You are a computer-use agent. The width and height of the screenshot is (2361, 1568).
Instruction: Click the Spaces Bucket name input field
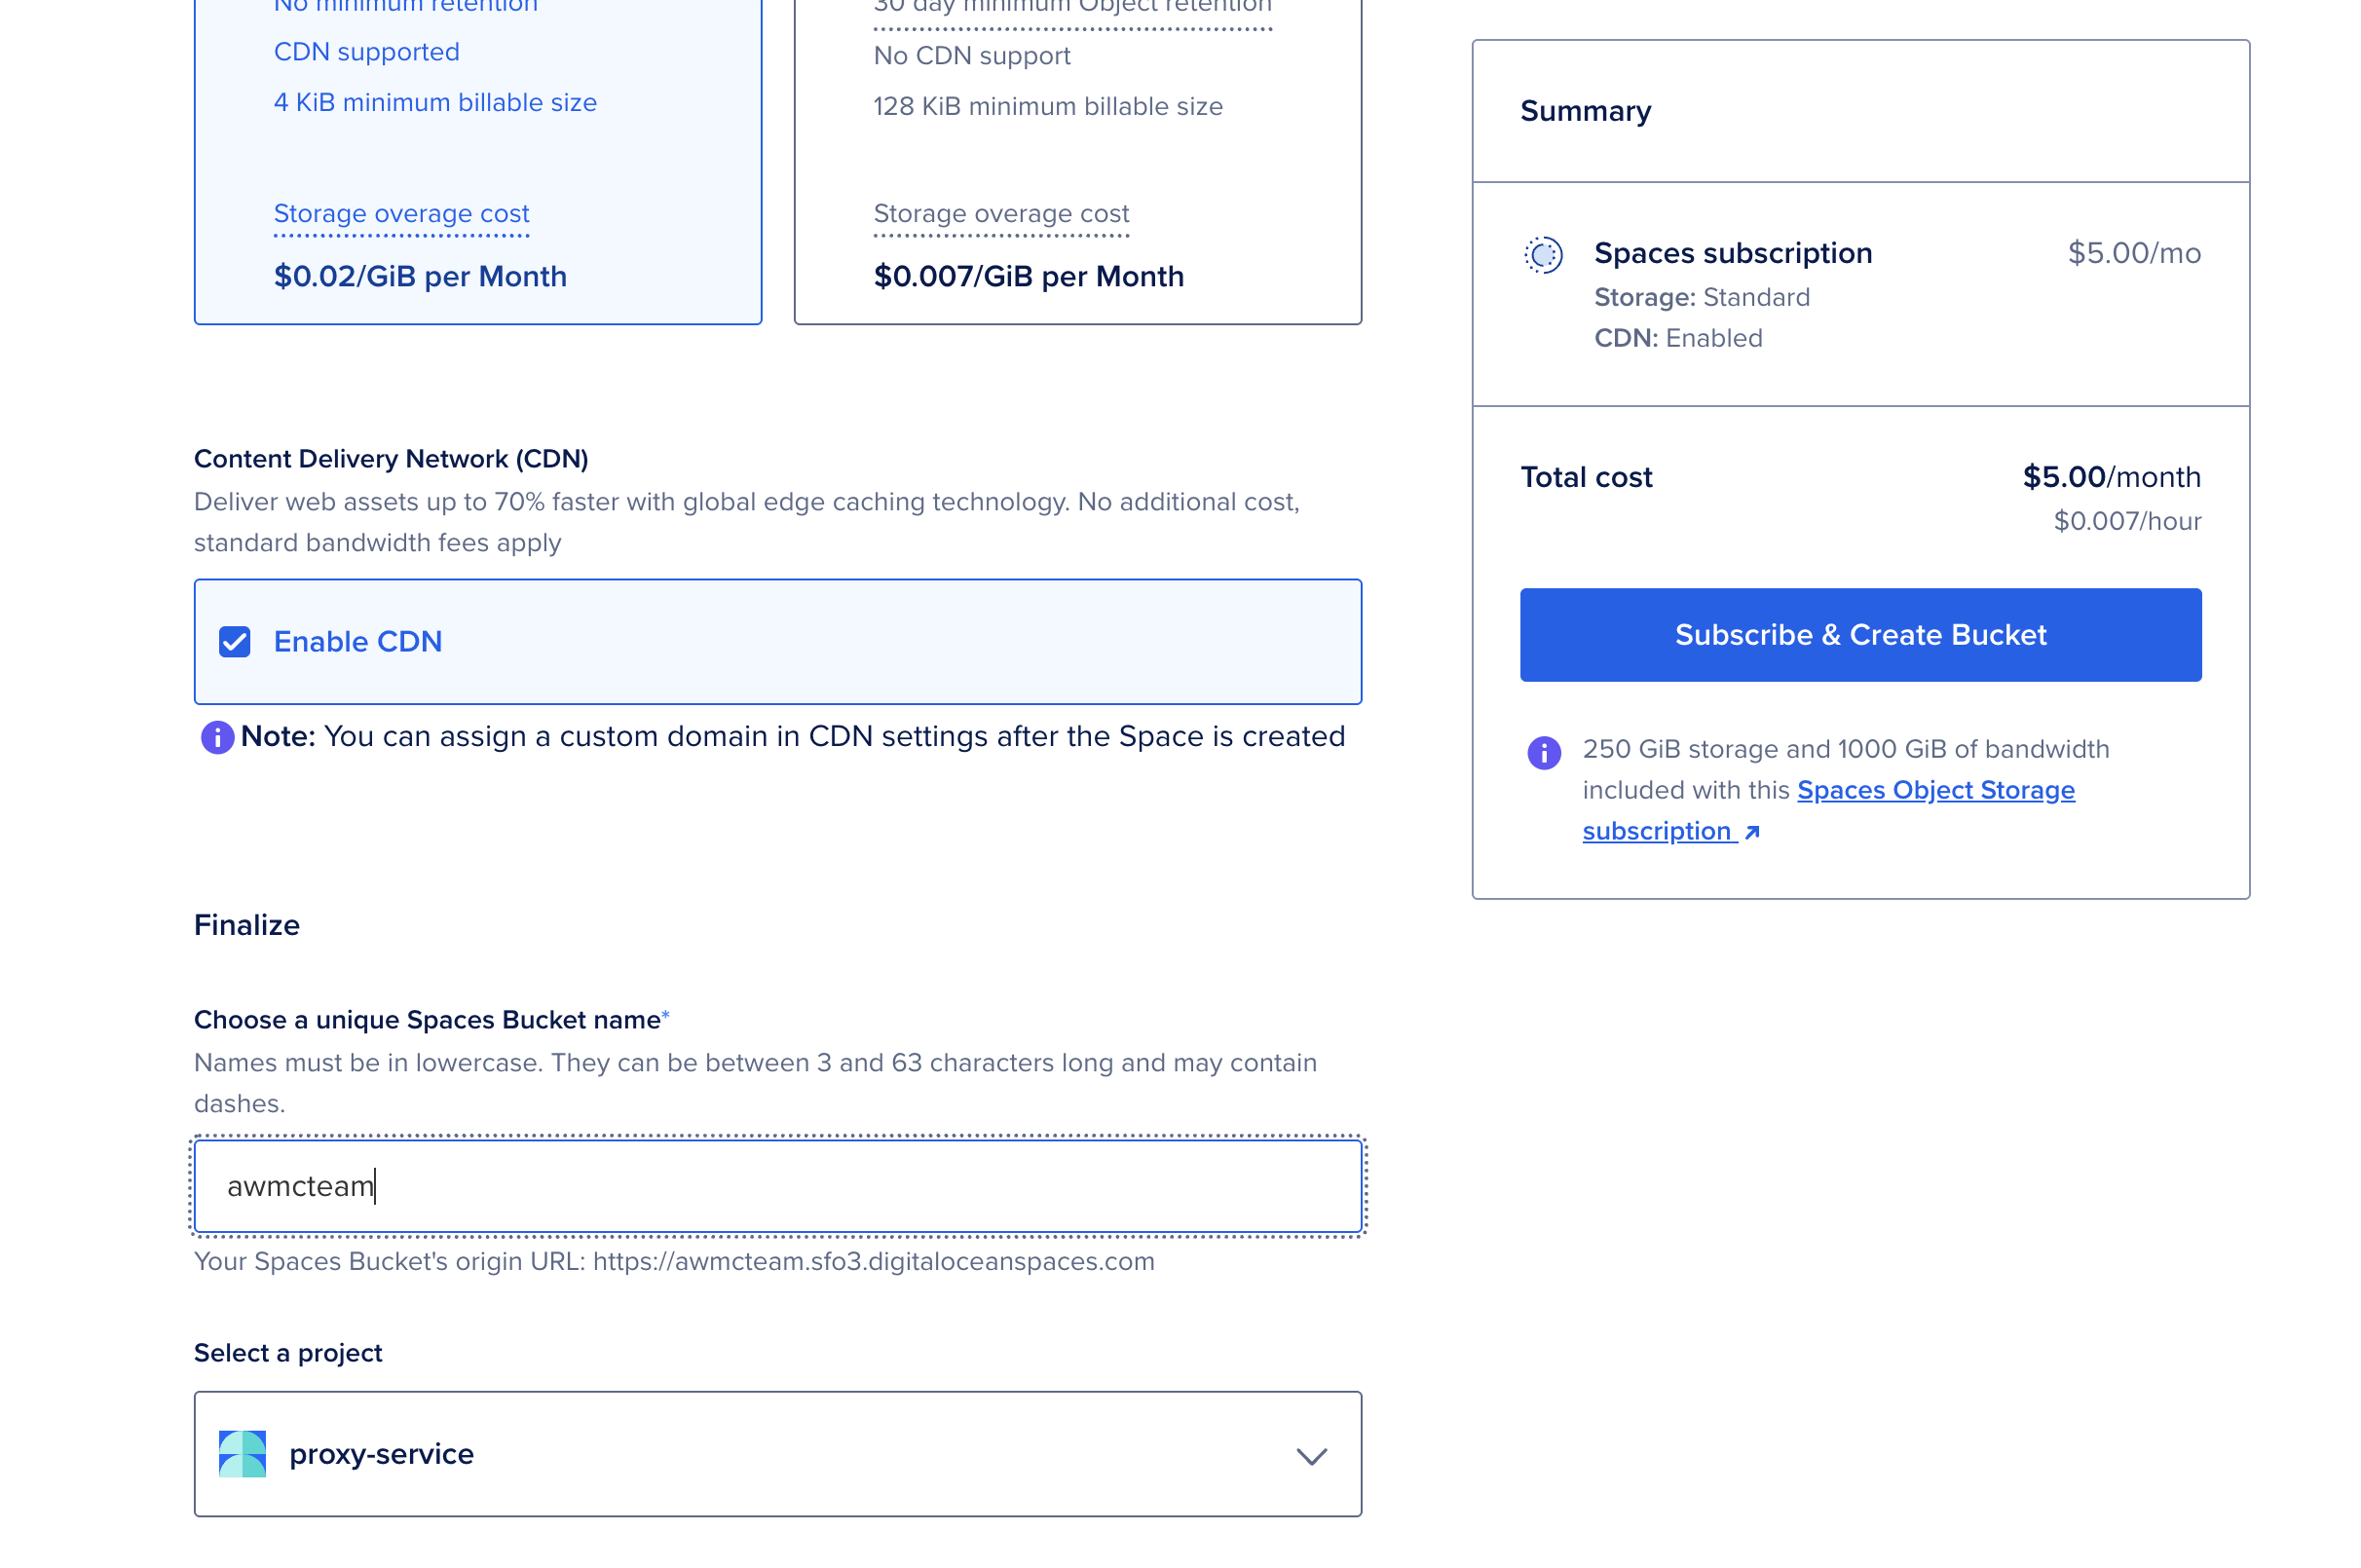click(x=777, y=1186)
